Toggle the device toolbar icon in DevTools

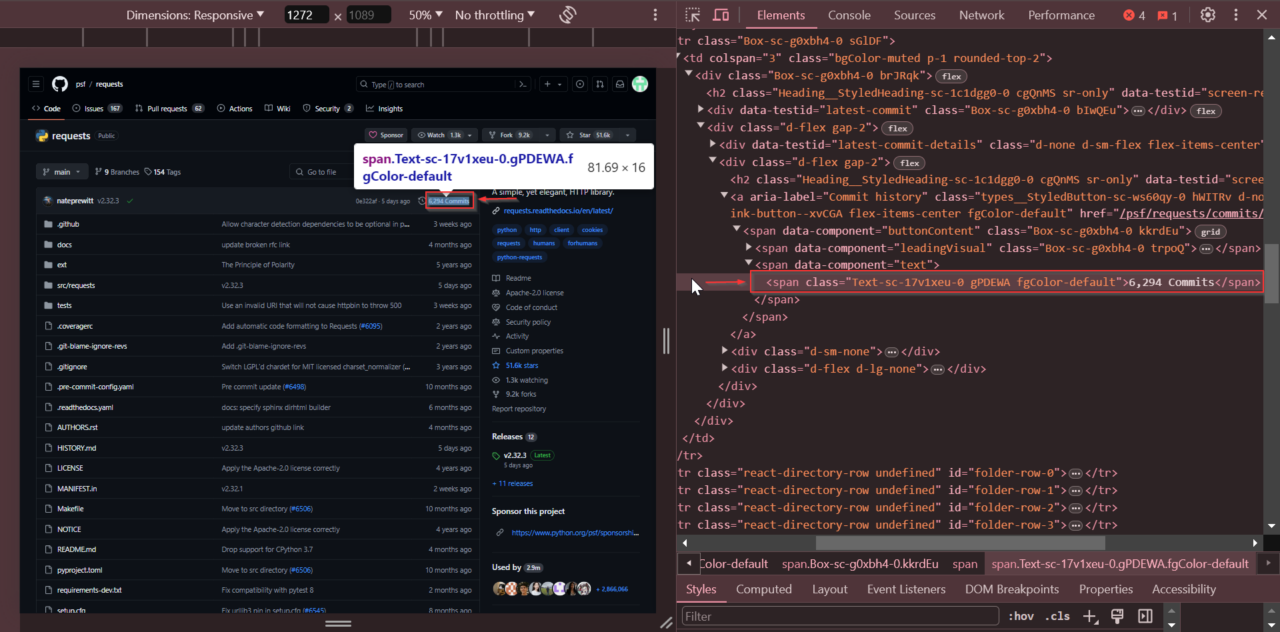[720, 15]
